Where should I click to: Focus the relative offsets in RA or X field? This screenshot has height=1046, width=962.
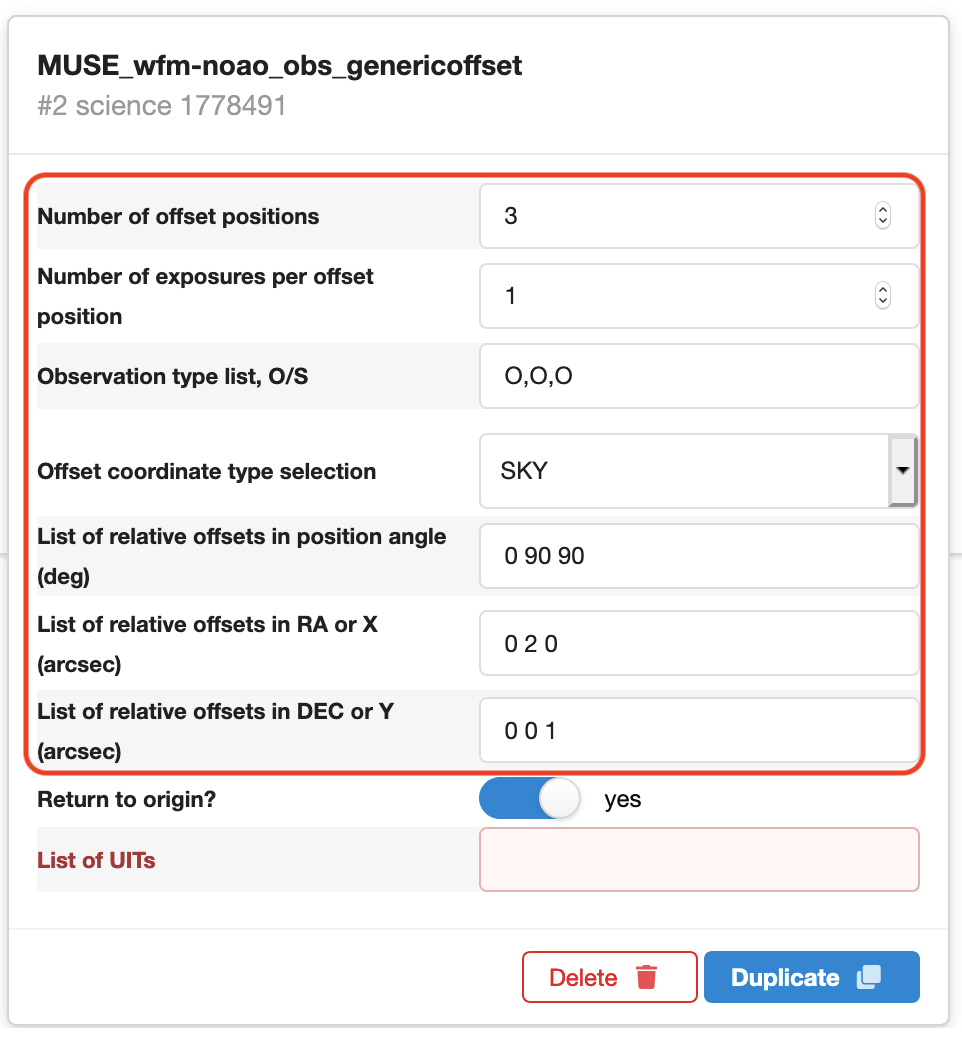tap(699, 644)
